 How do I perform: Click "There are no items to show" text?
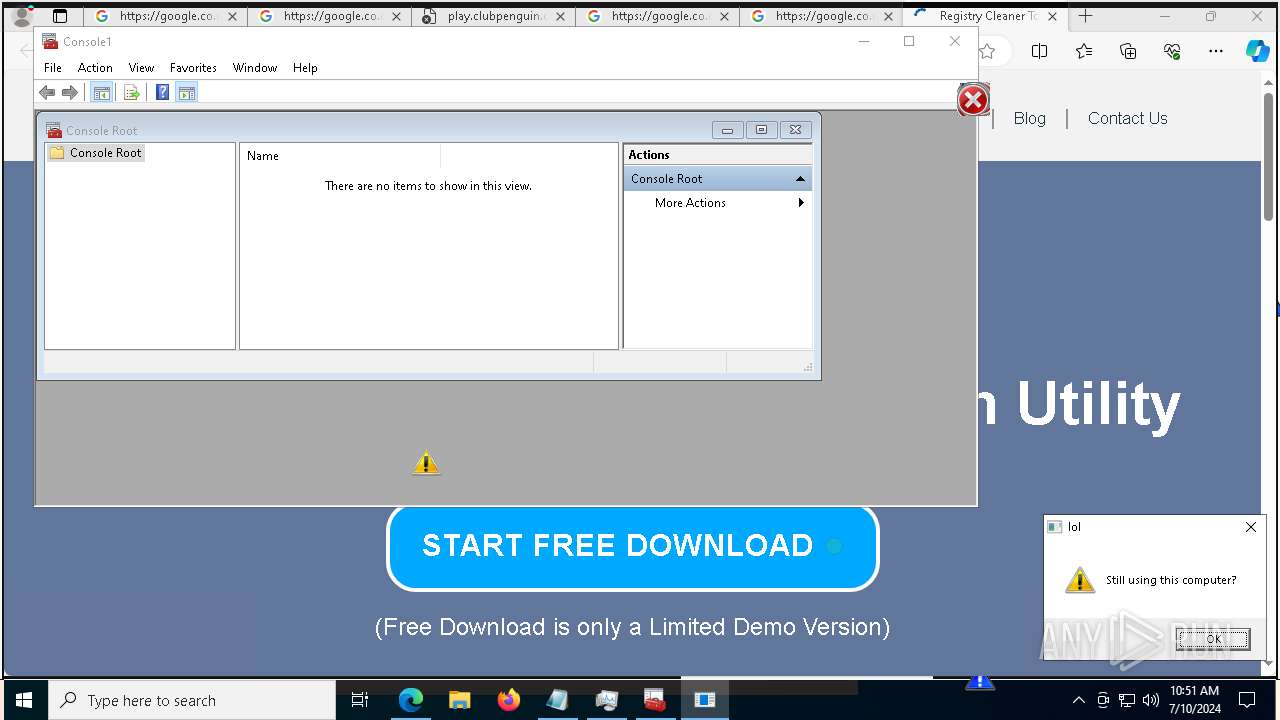tap(428, 186)
